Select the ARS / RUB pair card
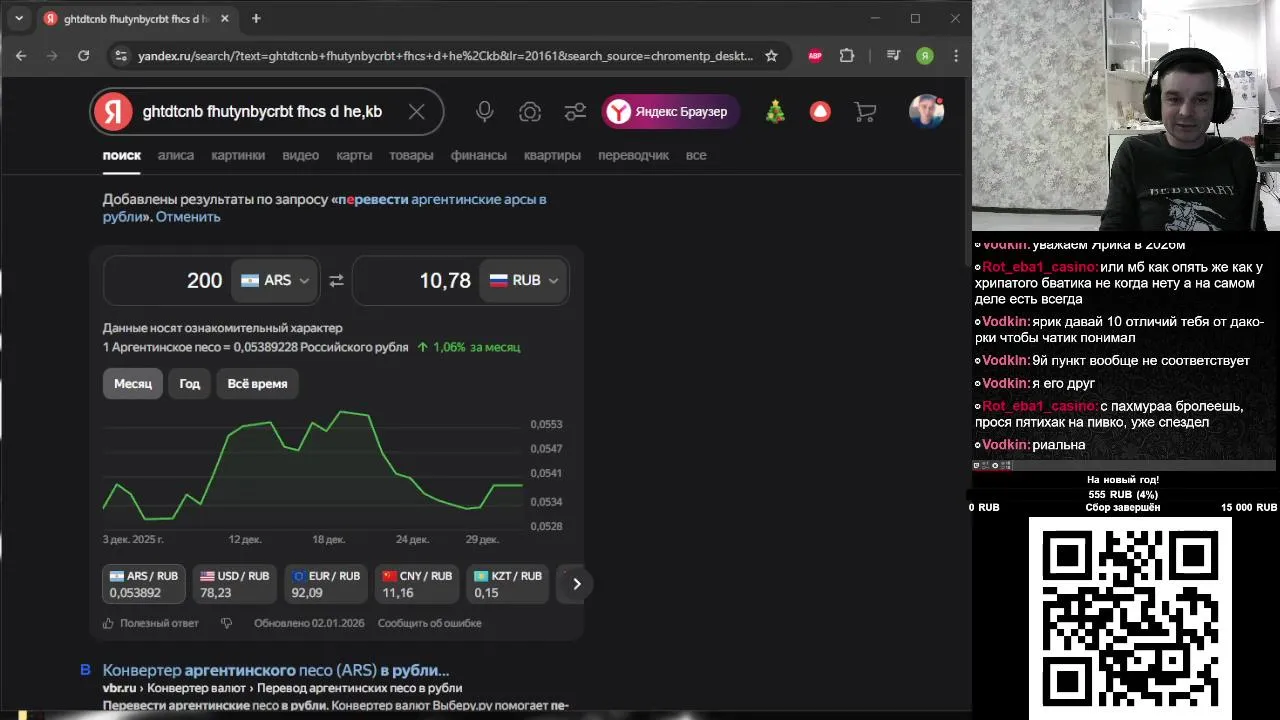 coord(144,584)
